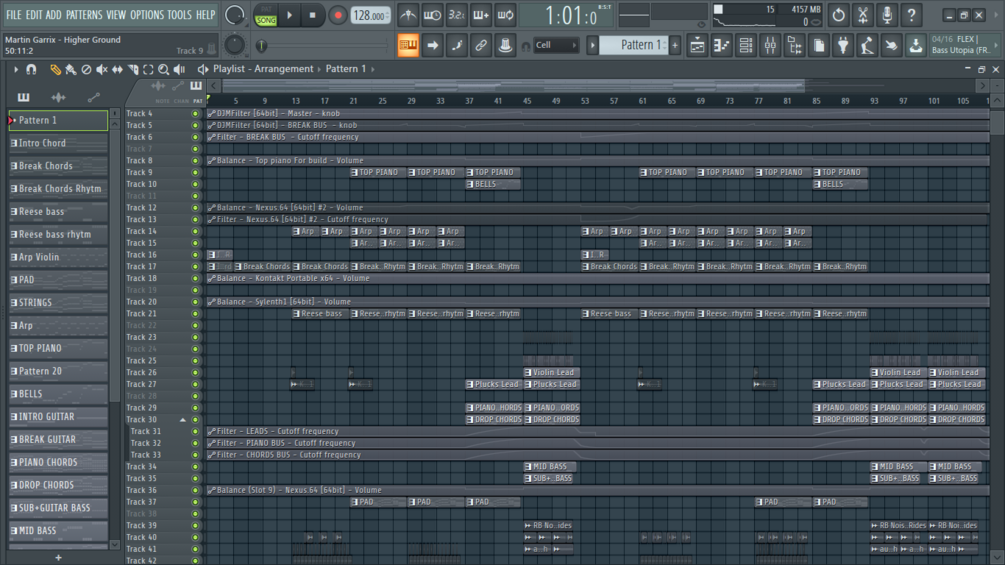Open the VIEW menu
Screen dimensions: 1005x565
(116, 15)
